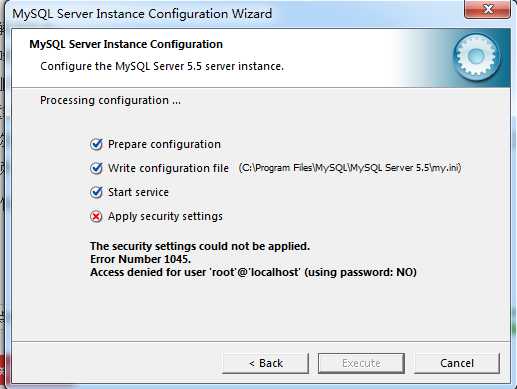Cancel the configuration wizard
This screenshot has width=517, height=389.
pos(457,363)
